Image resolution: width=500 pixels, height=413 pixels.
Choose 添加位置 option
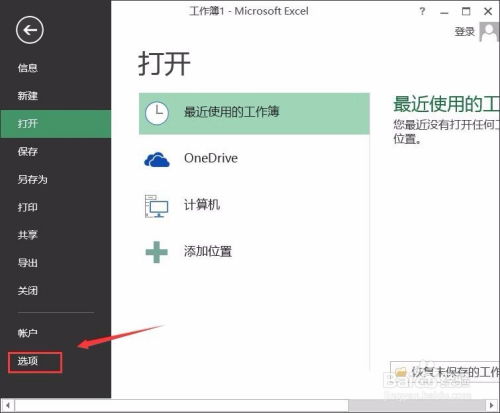[208, 251]
